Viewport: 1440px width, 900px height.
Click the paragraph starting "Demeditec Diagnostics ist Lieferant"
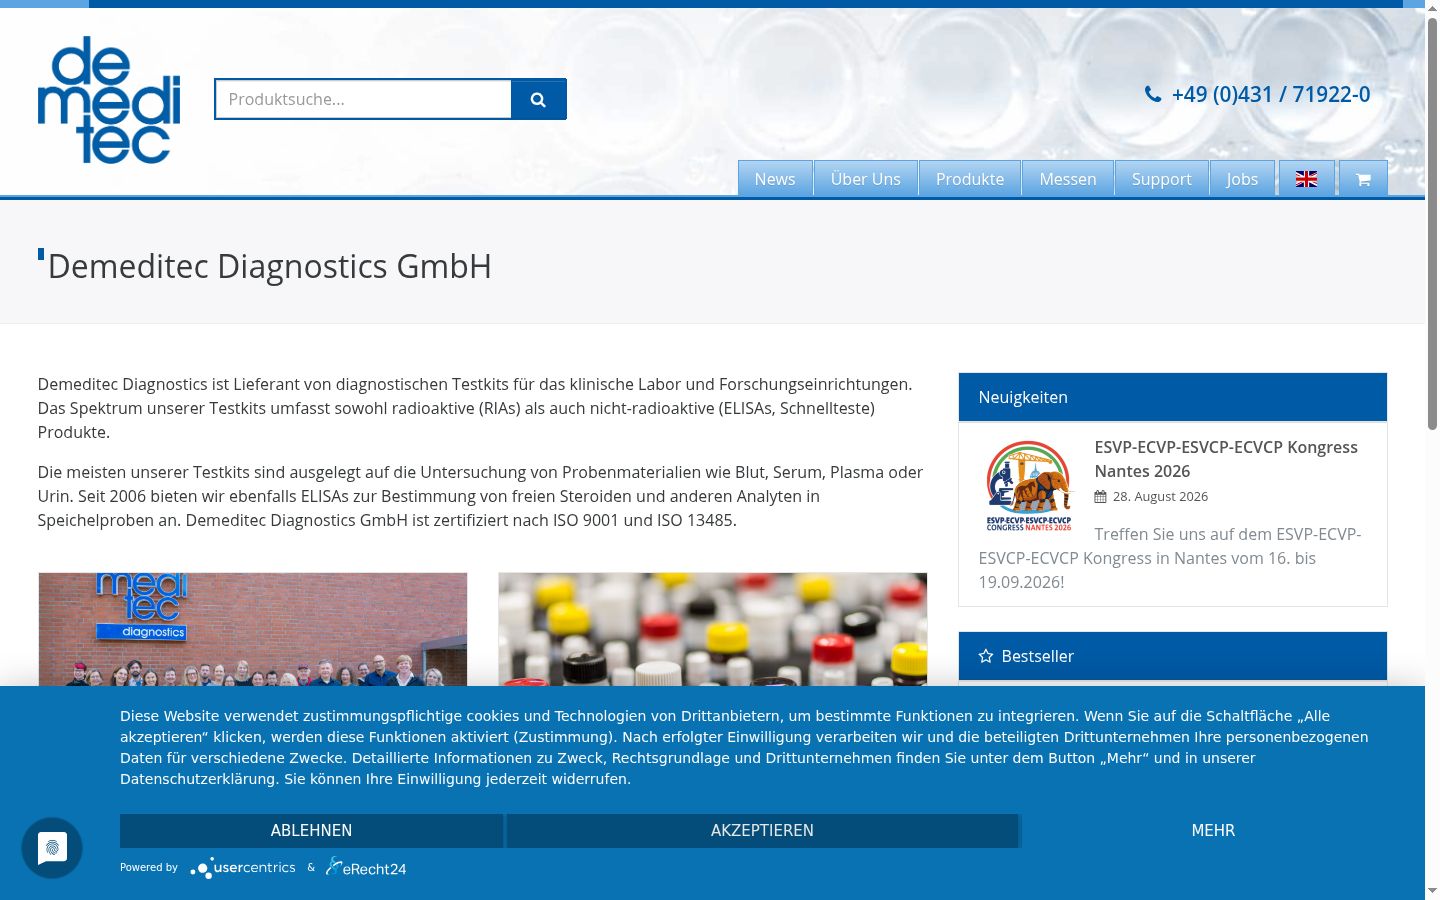coord(475,408)
